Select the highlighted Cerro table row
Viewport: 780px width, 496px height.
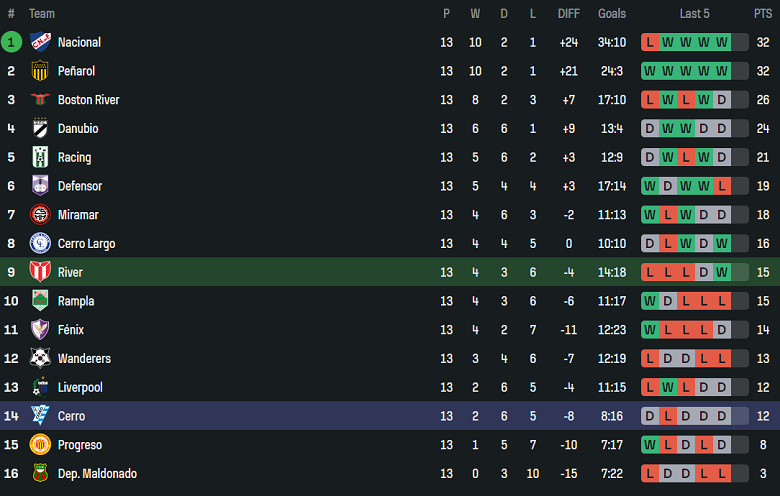tap(390, 416)
